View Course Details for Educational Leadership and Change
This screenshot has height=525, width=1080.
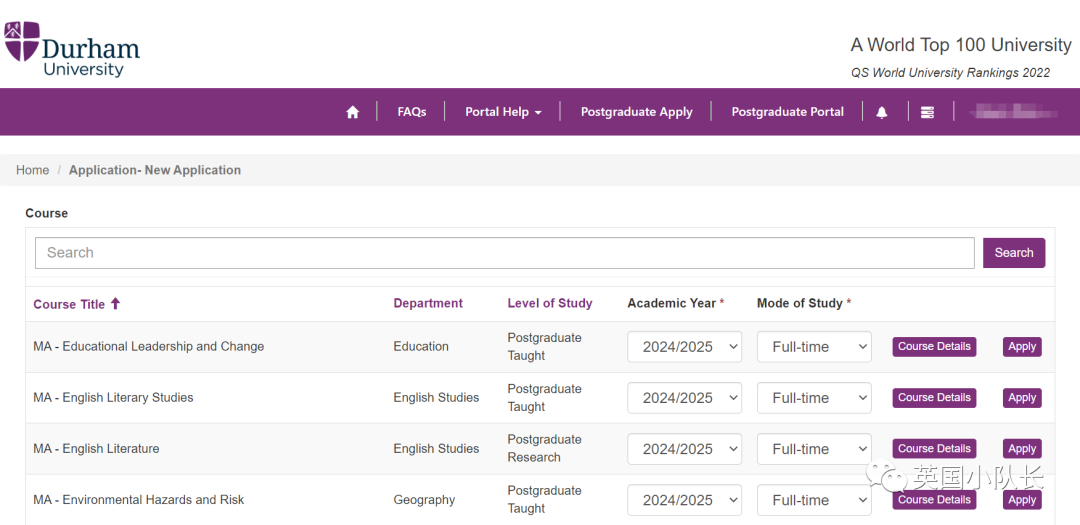click(x=934, y=347)
